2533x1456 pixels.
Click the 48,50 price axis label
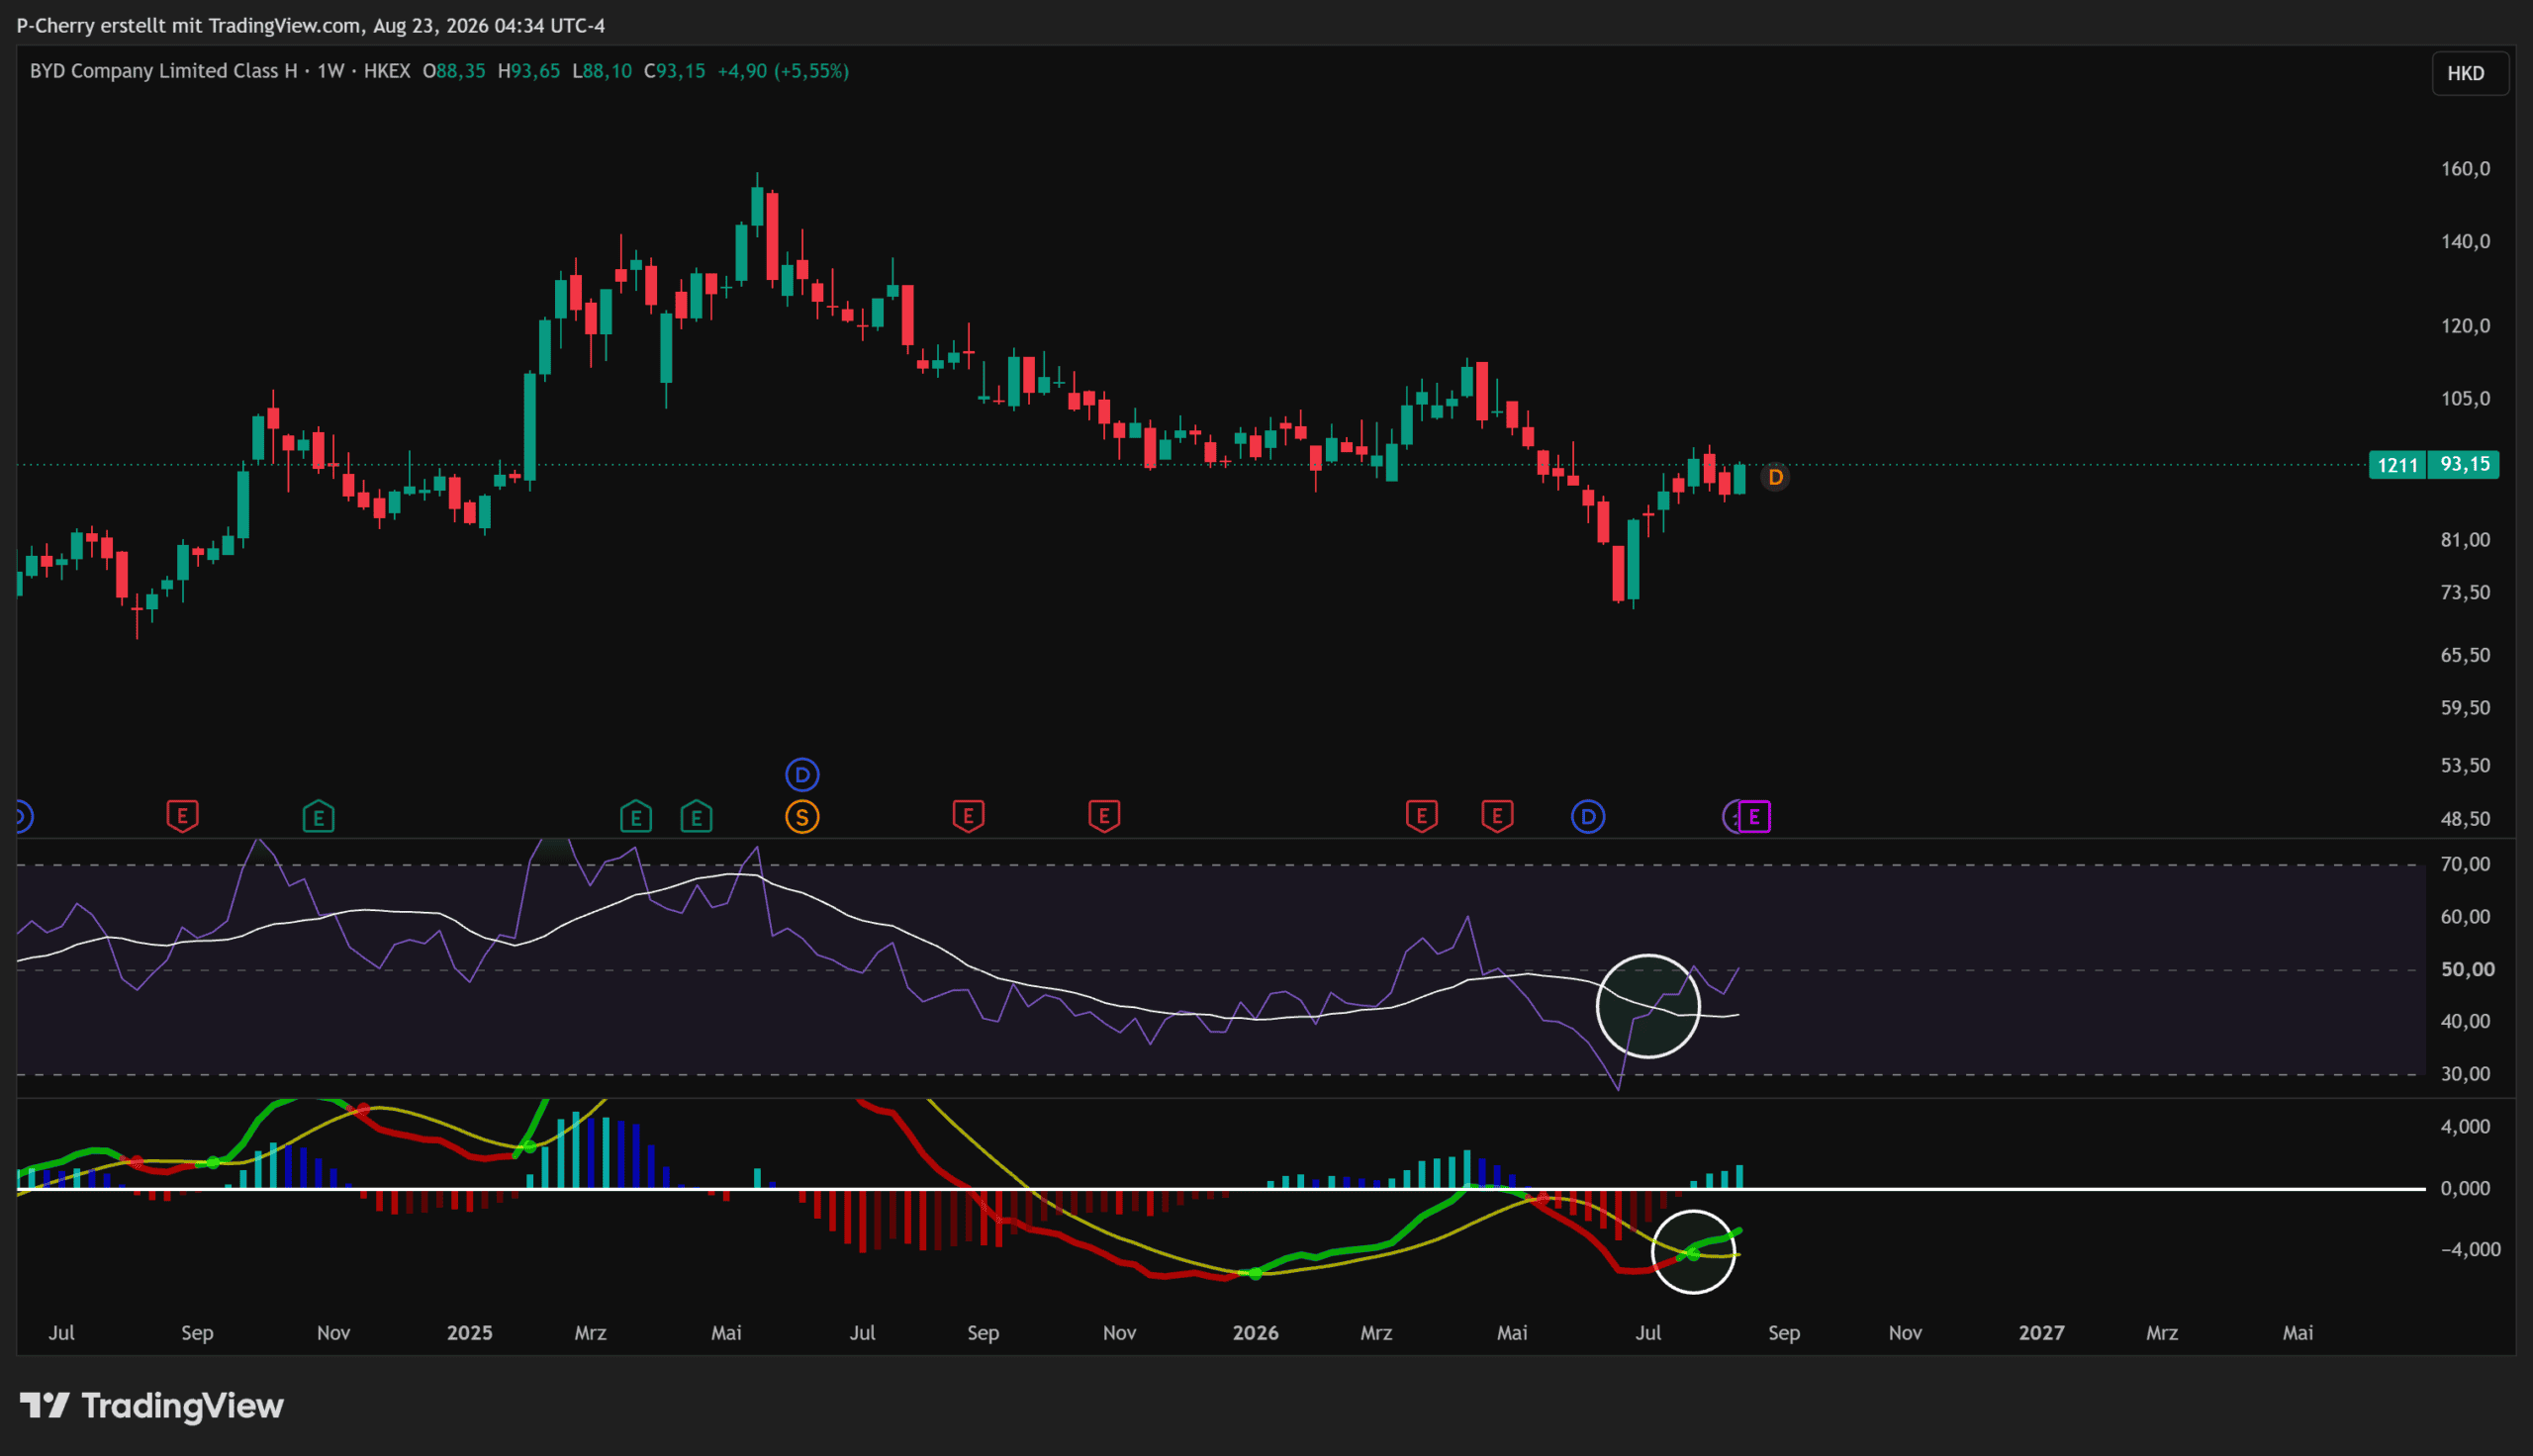point(2466,818)
